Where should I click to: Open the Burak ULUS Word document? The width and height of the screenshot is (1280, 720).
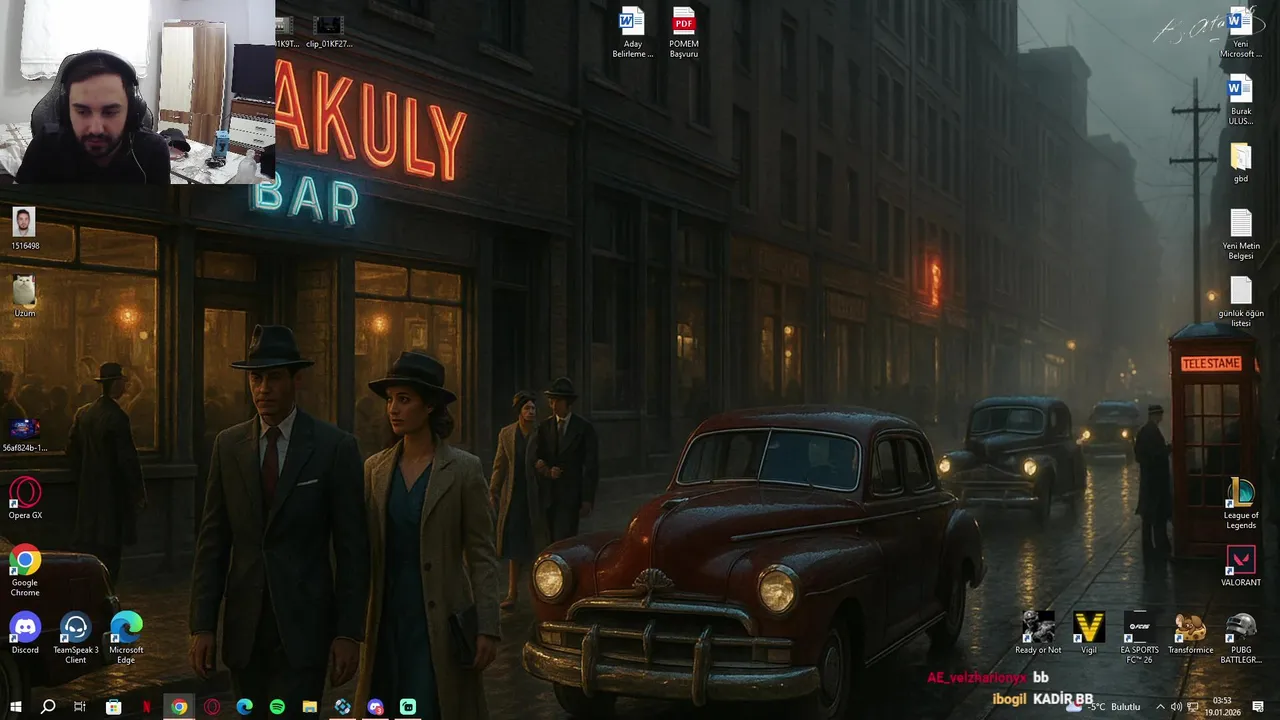pyautogui.click(x=1240, y=100)
